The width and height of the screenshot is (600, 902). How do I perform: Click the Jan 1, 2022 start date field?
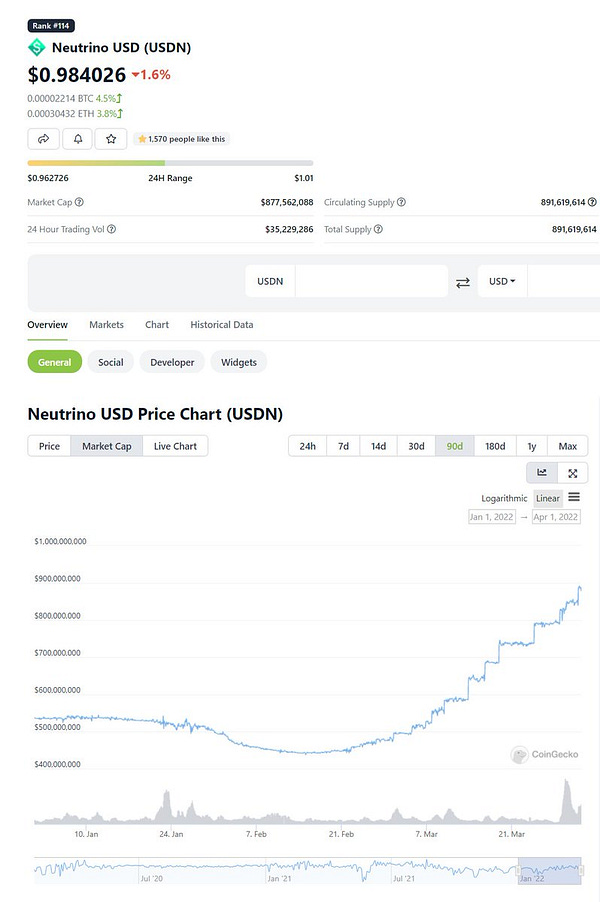coord(492,517)
